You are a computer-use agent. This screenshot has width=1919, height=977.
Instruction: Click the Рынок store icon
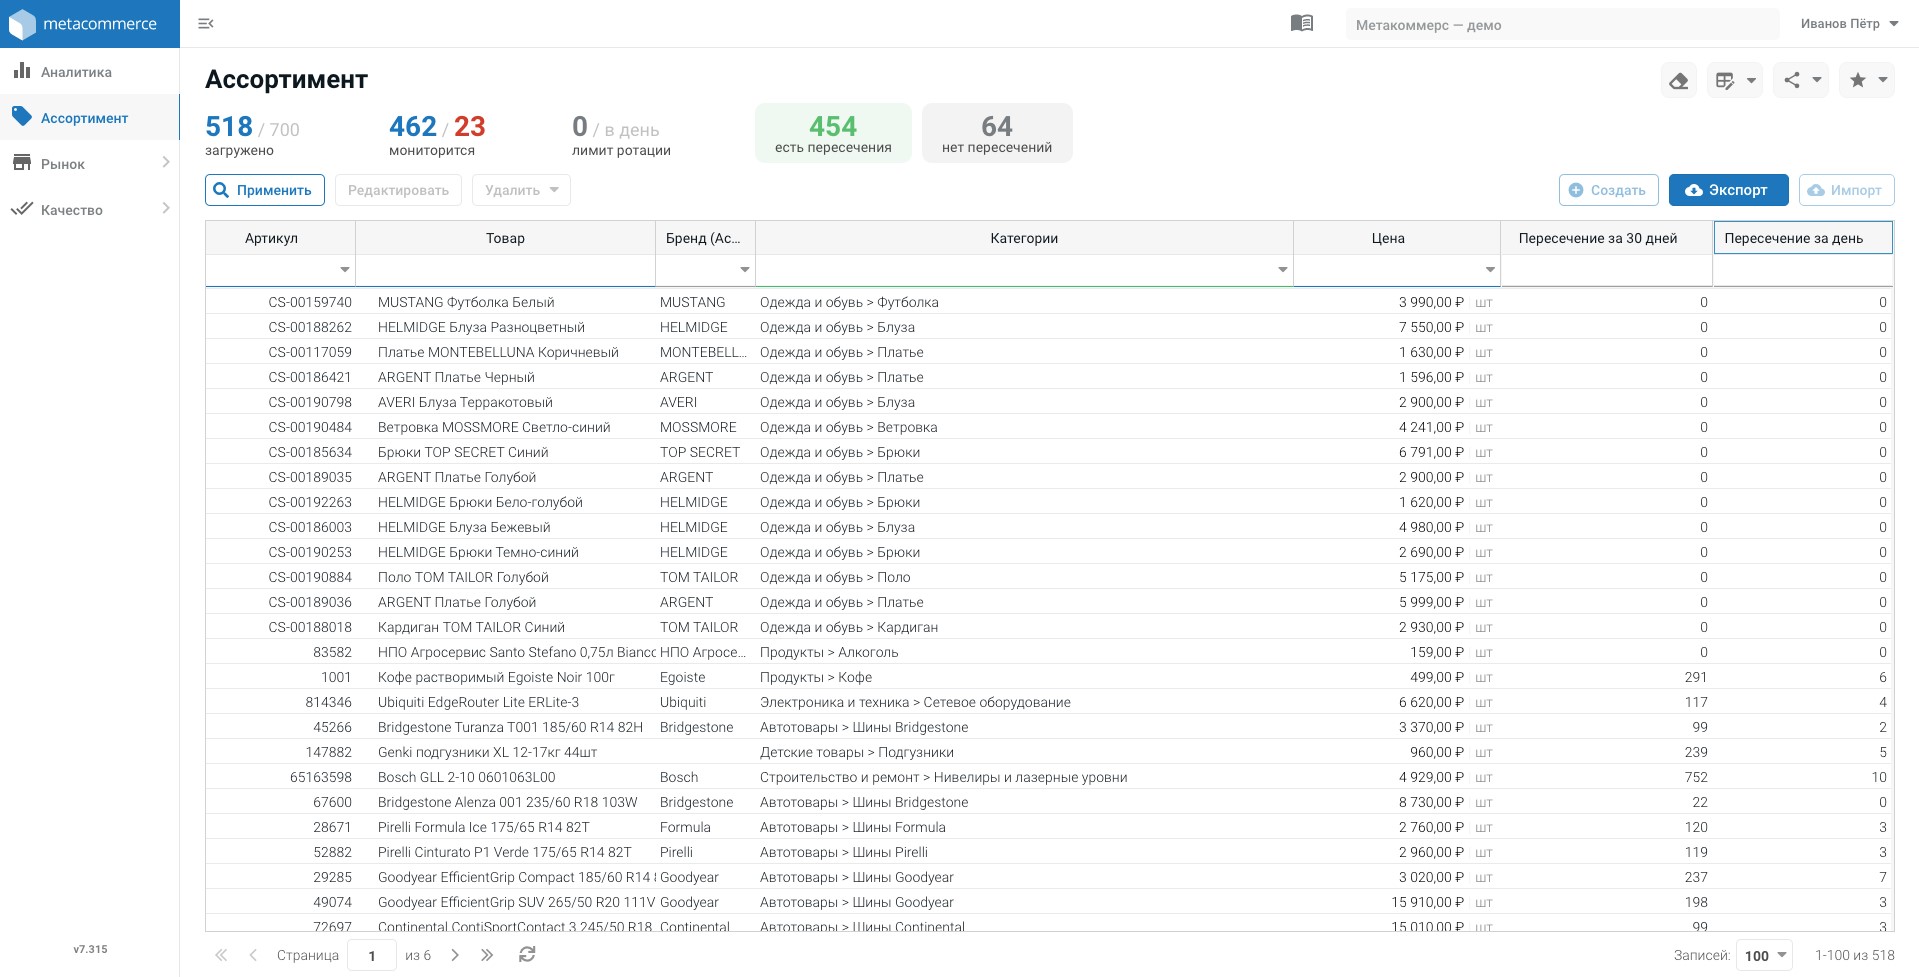(21, 162)
